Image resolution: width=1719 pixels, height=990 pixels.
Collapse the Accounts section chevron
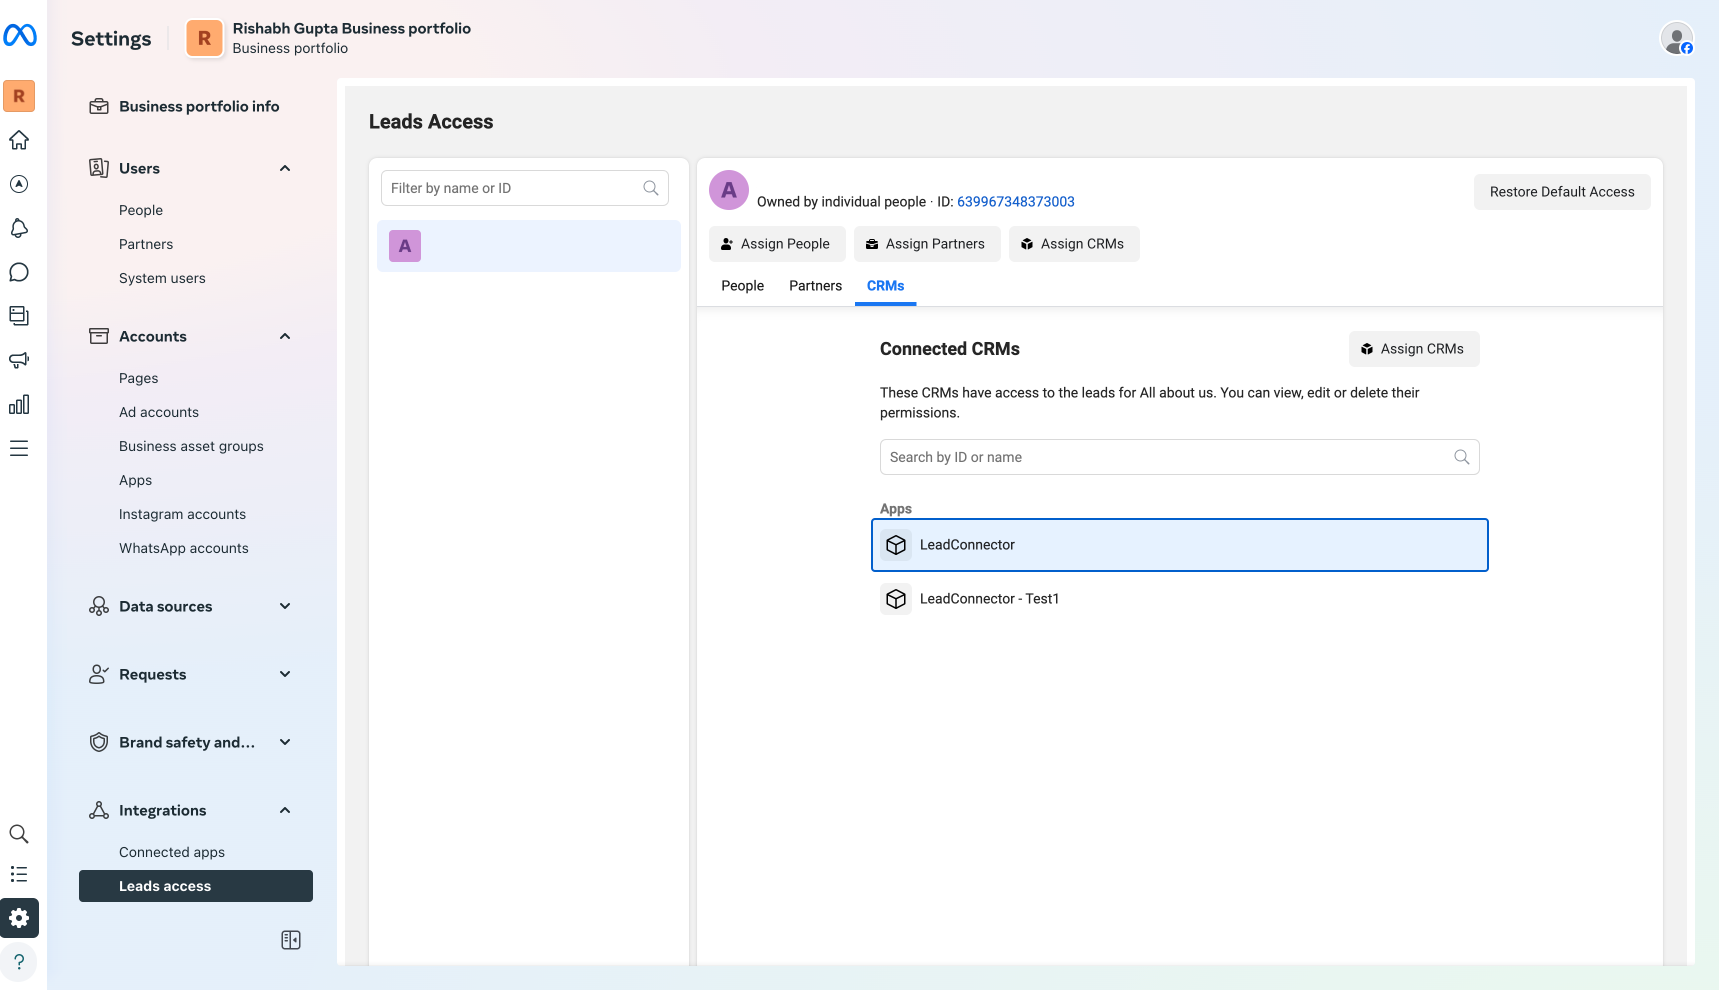click(285, 336)
